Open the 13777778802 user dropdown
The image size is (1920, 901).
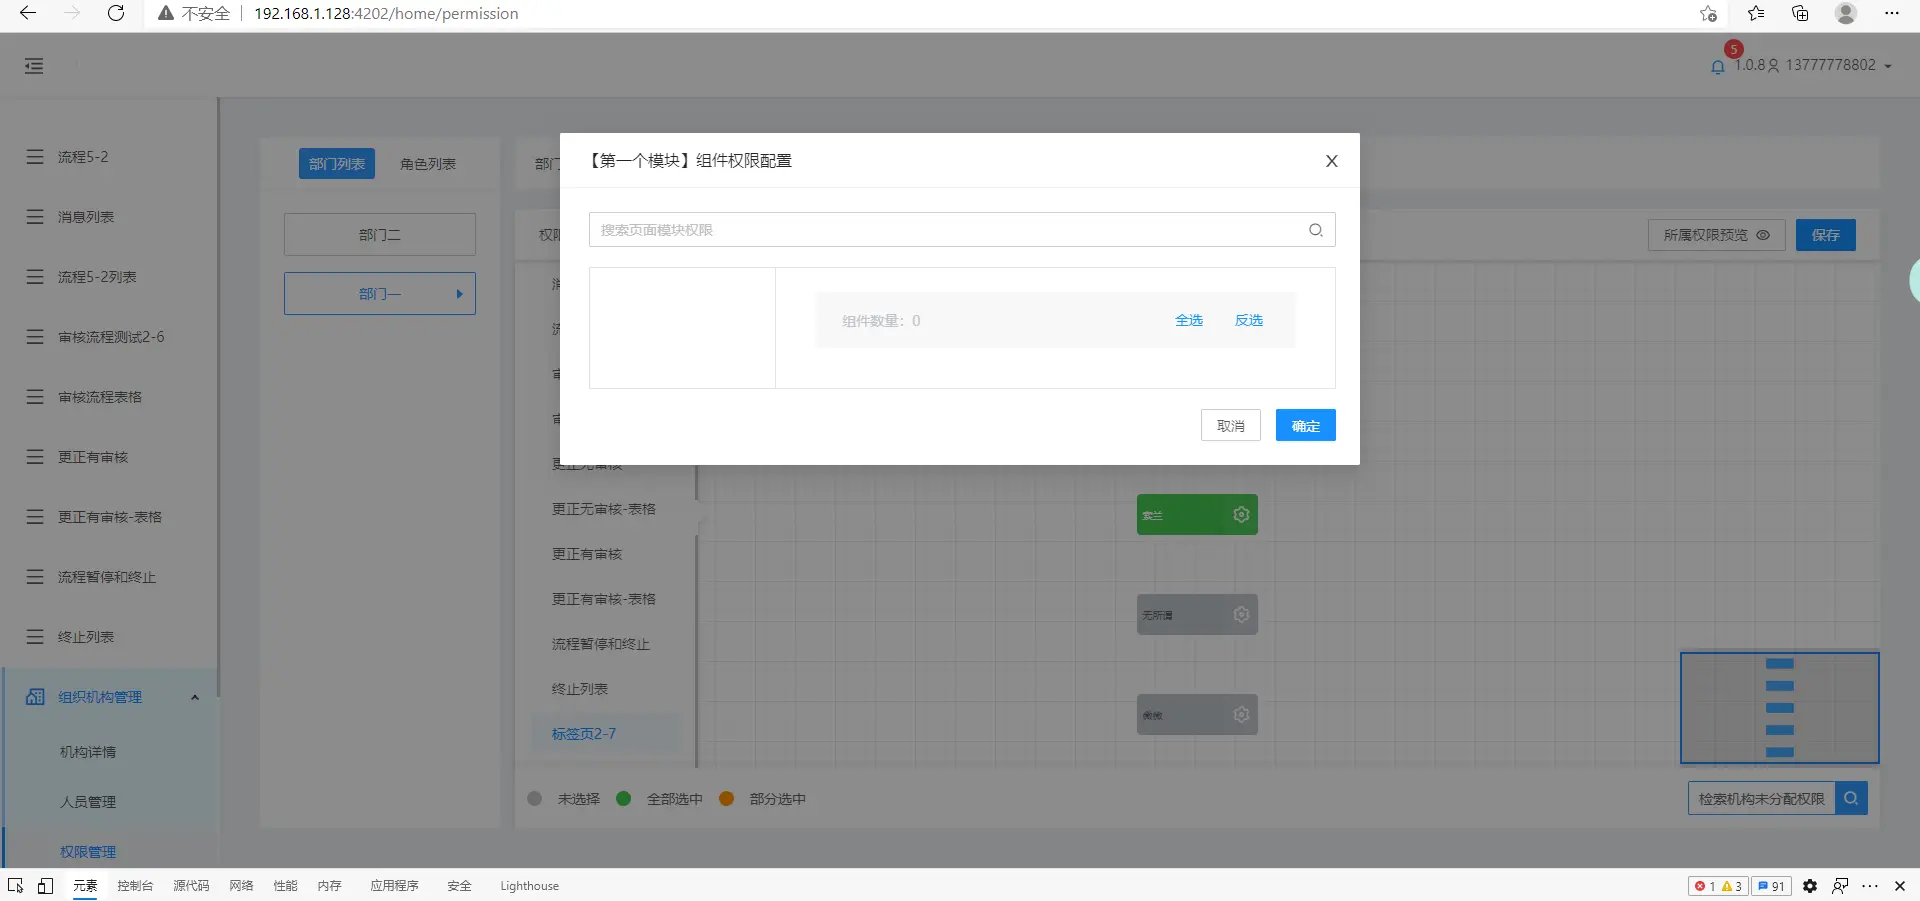(x=1829, y=65)
